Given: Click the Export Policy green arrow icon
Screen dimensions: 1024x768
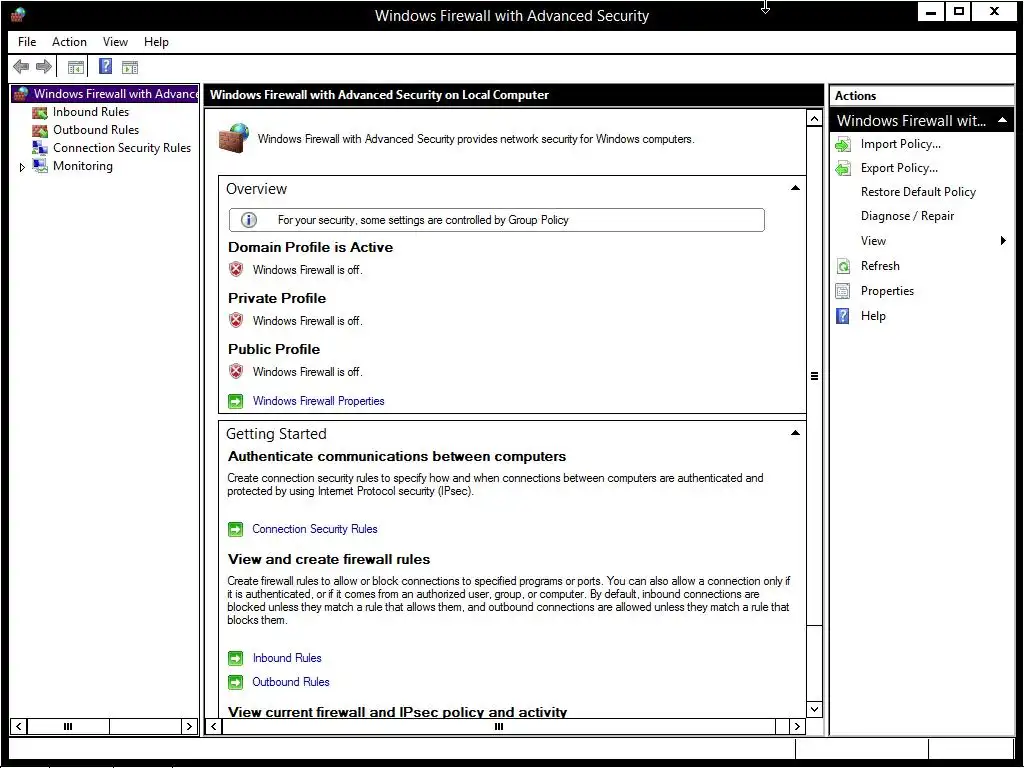Looking at the screenshot, I should [843, 168].
